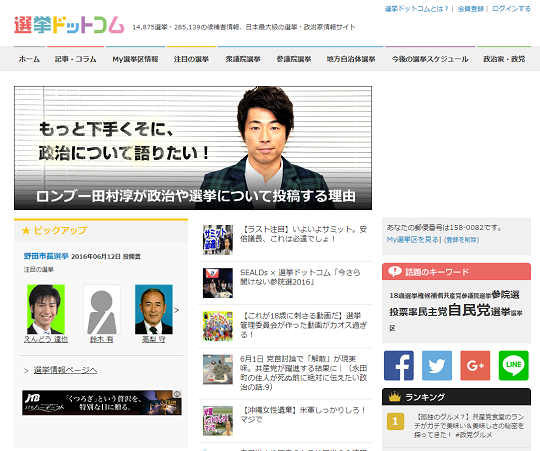Go to 選挙情報ページへ link
540x451 pixels.
(65, 370)
